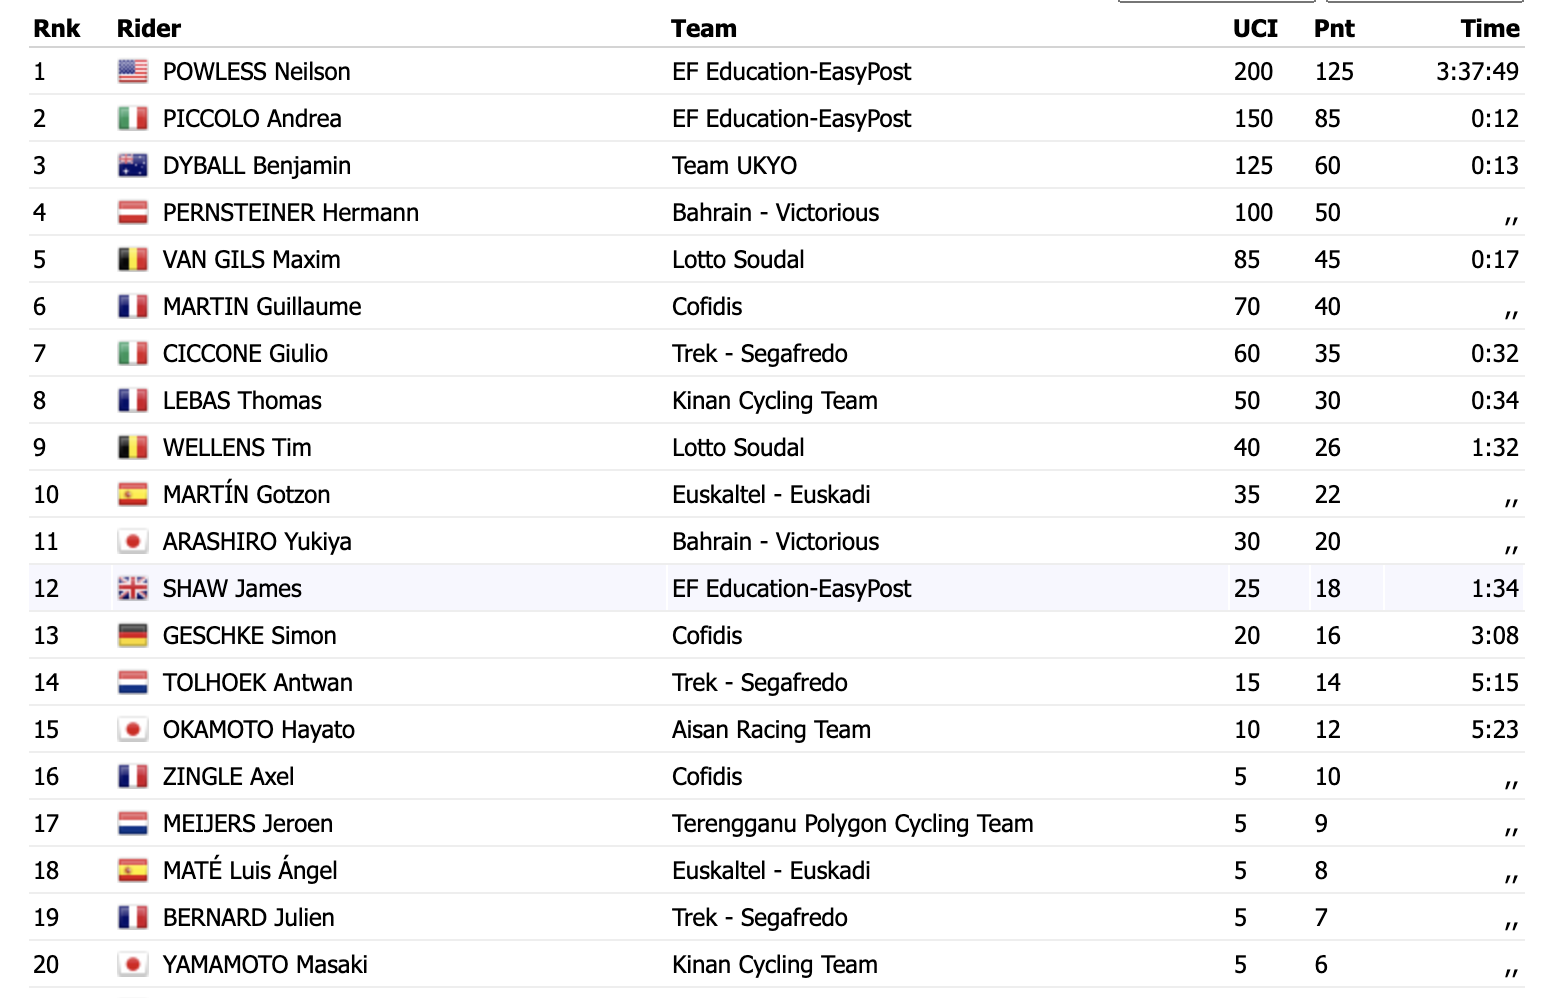Image resolution: width=1548 pixels, height=998 pixels.
Task: Click the Spanish flag beside MARTÍN Gotzon
Action: click(x=133, y=494)
